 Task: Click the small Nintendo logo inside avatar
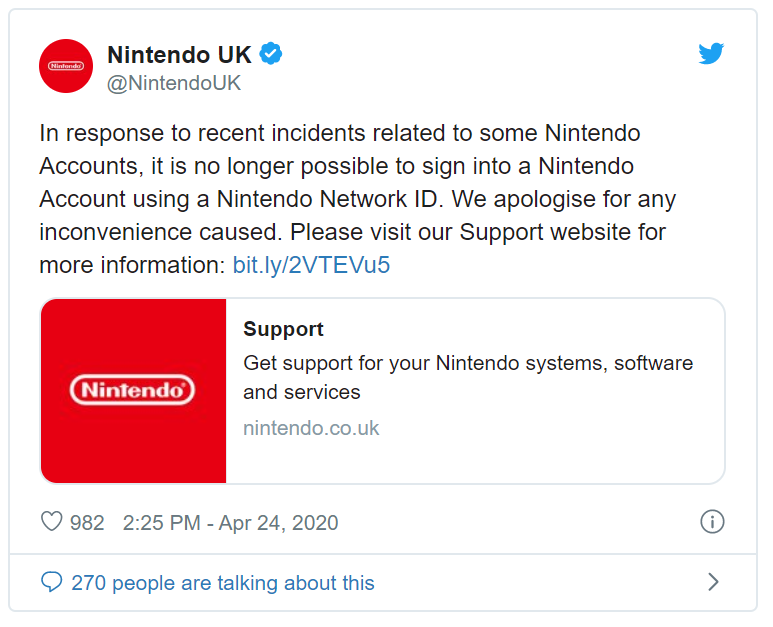[x=66, y=66]
